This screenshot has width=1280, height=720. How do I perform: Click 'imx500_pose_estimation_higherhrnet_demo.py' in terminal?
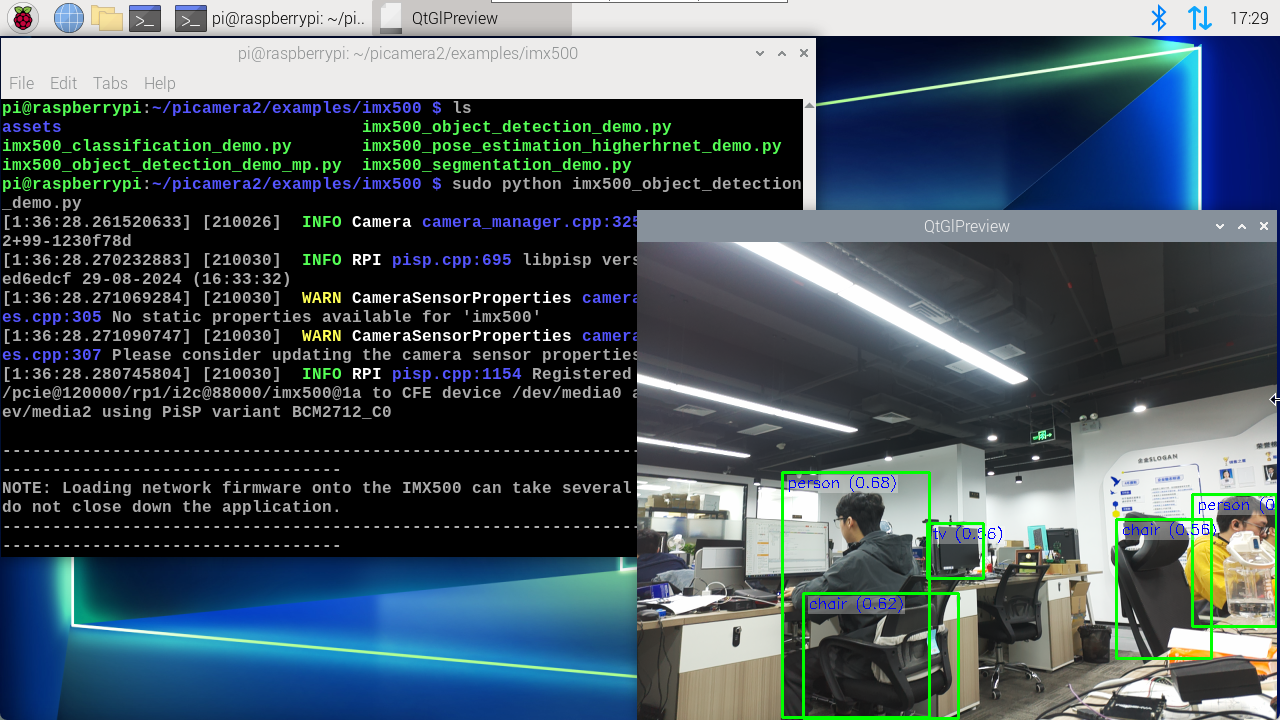572,146
